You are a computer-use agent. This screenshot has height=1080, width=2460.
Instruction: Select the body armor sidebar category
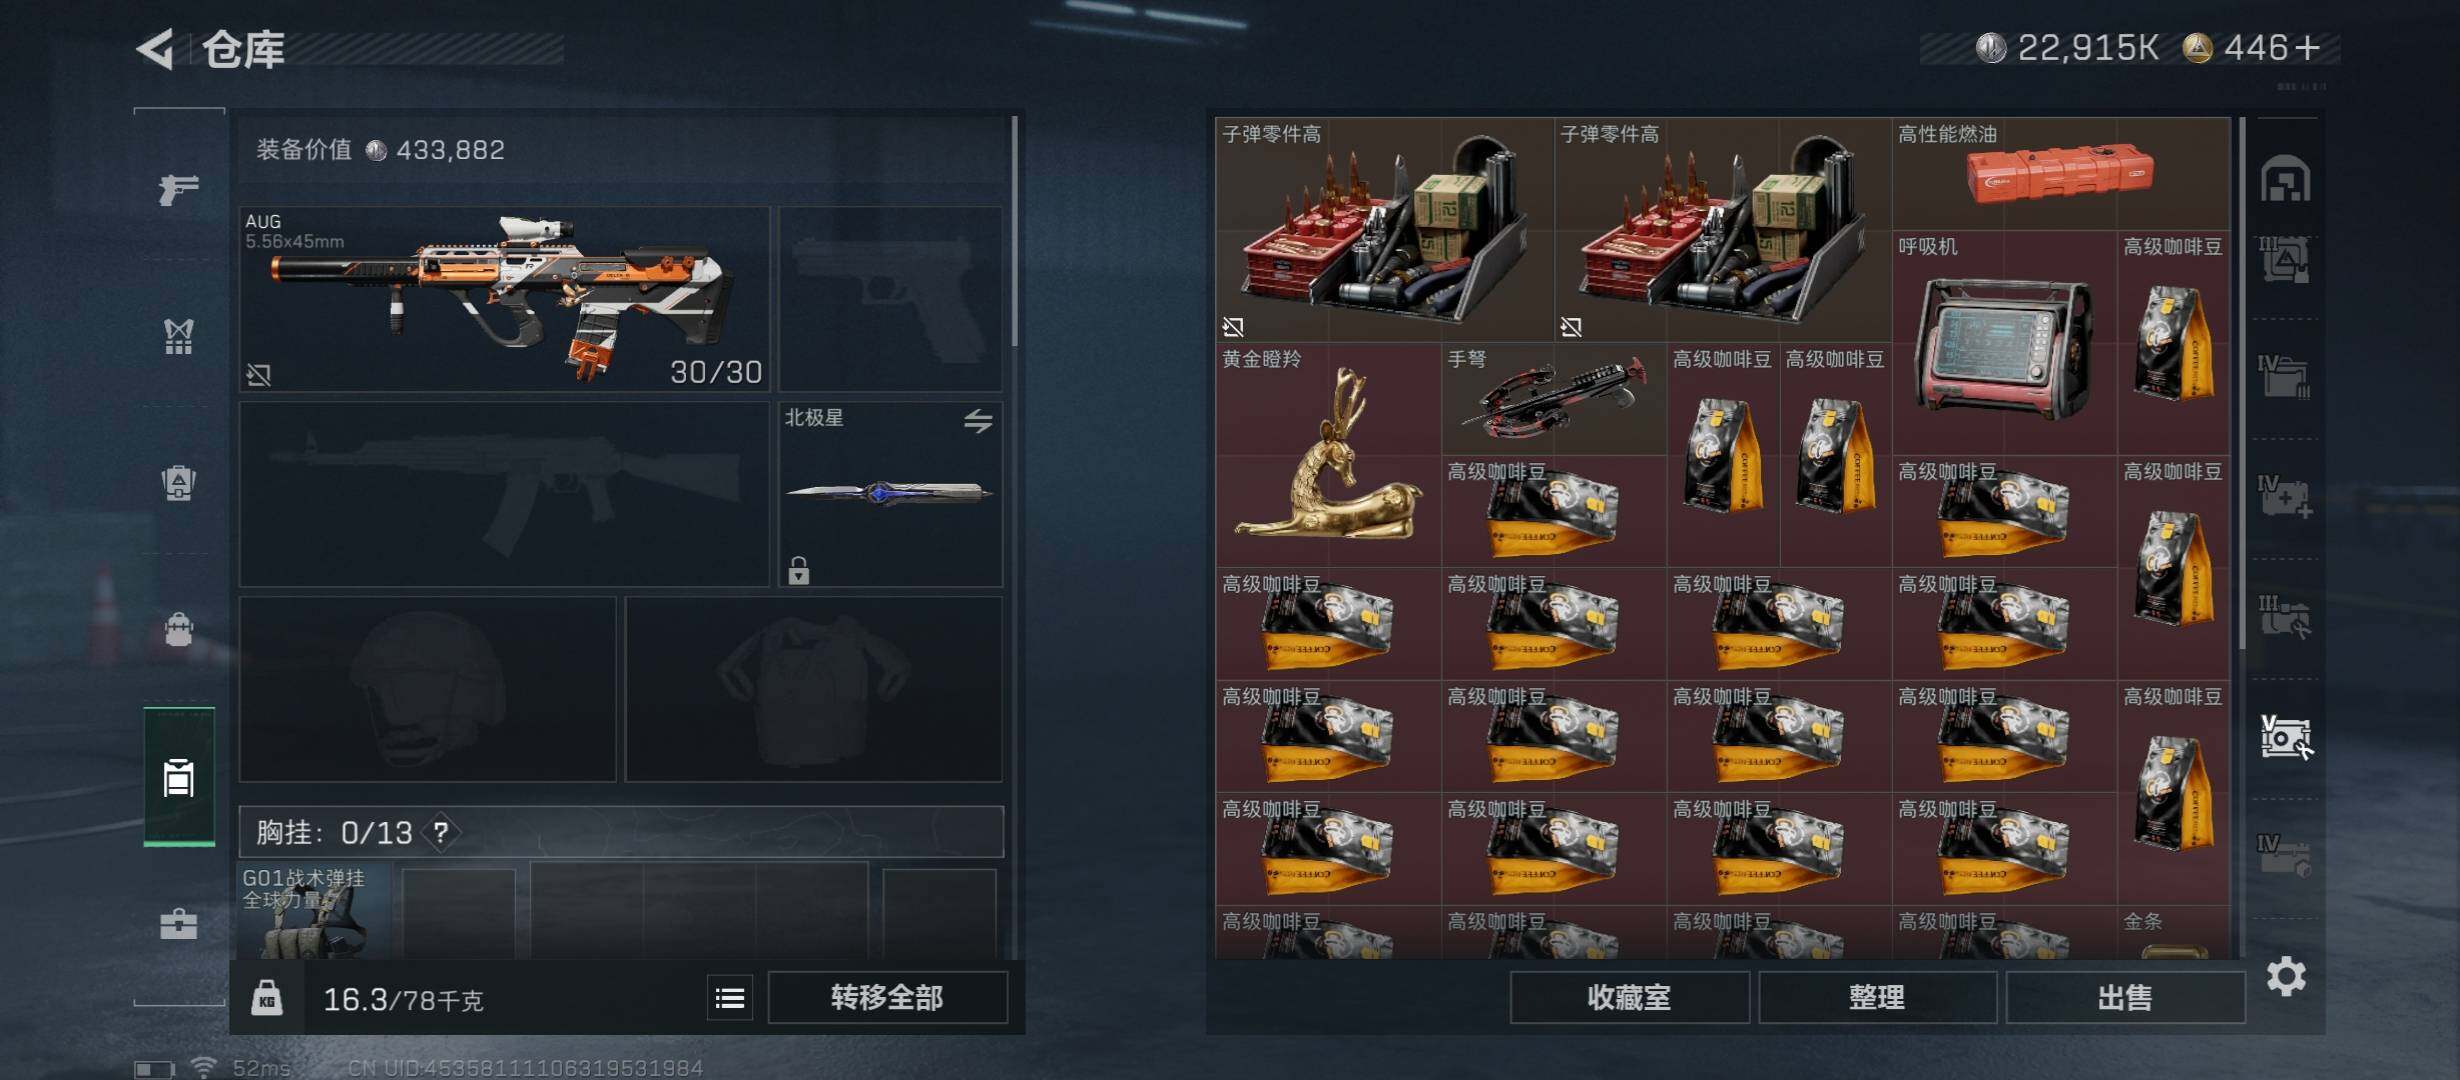[179, 337]
